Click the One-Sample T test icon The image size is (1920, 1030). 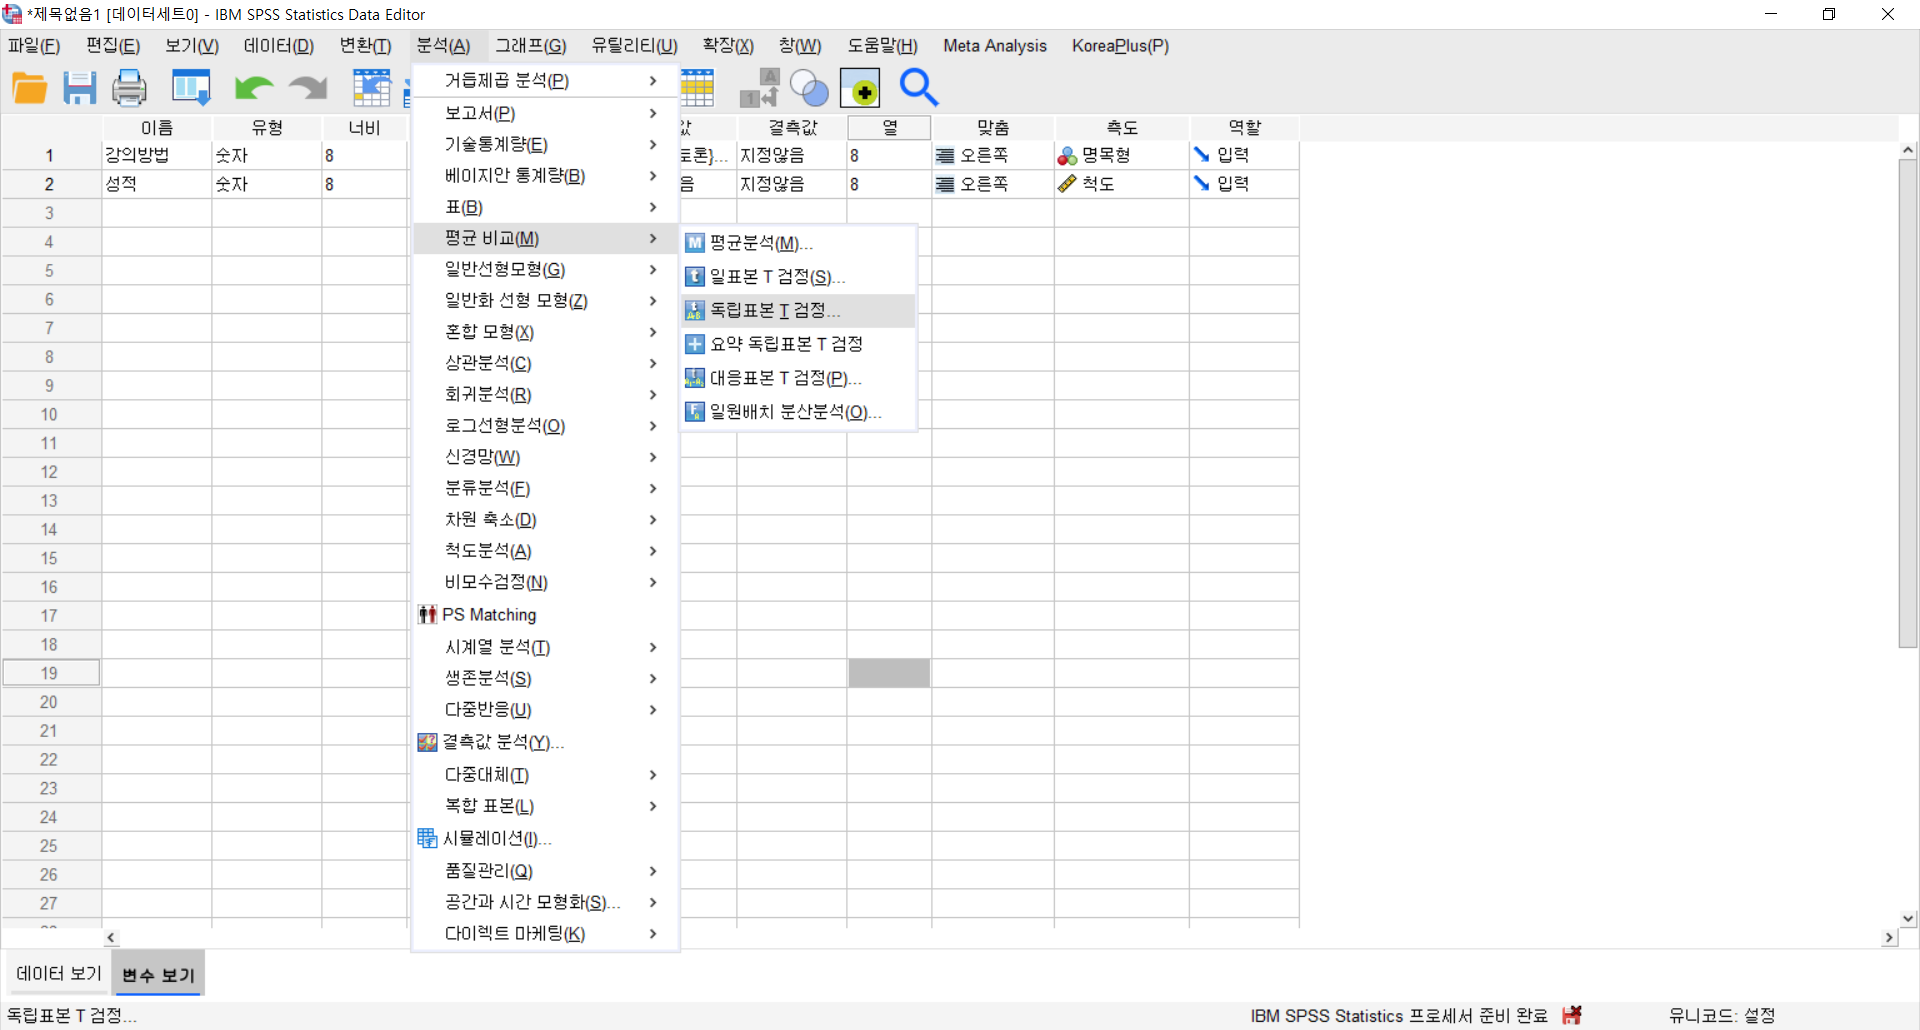(x=695, y=277)
